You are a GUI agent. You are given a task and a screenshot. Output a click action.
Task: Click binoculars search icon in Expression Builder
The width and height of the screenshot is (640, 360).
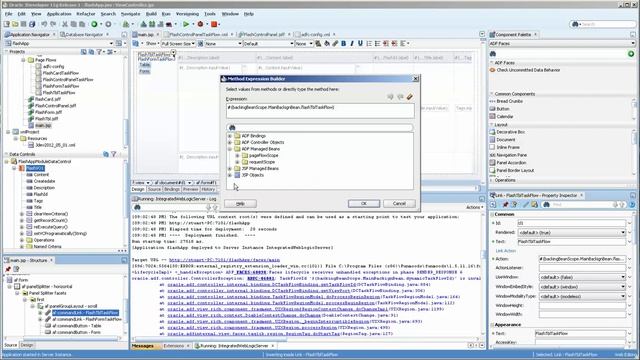point(232,128)
